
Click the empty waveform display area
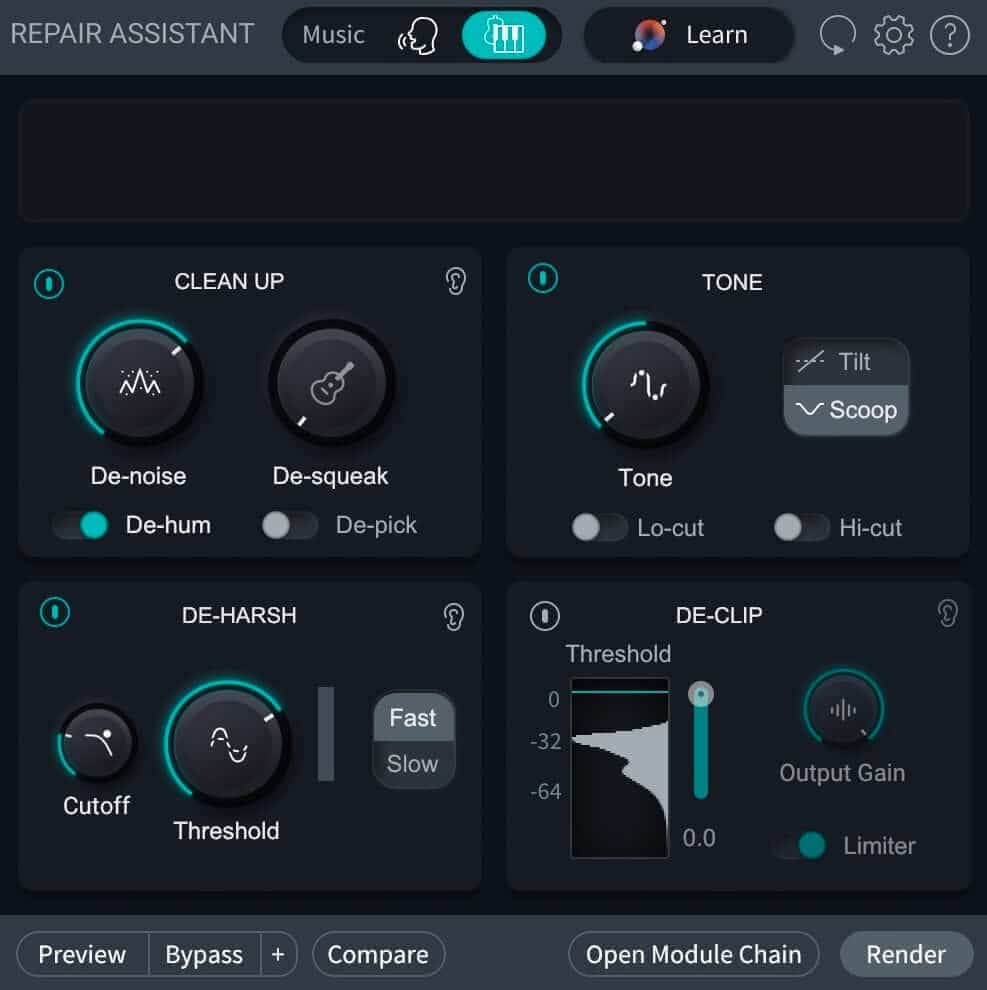(x=493, y=160)
